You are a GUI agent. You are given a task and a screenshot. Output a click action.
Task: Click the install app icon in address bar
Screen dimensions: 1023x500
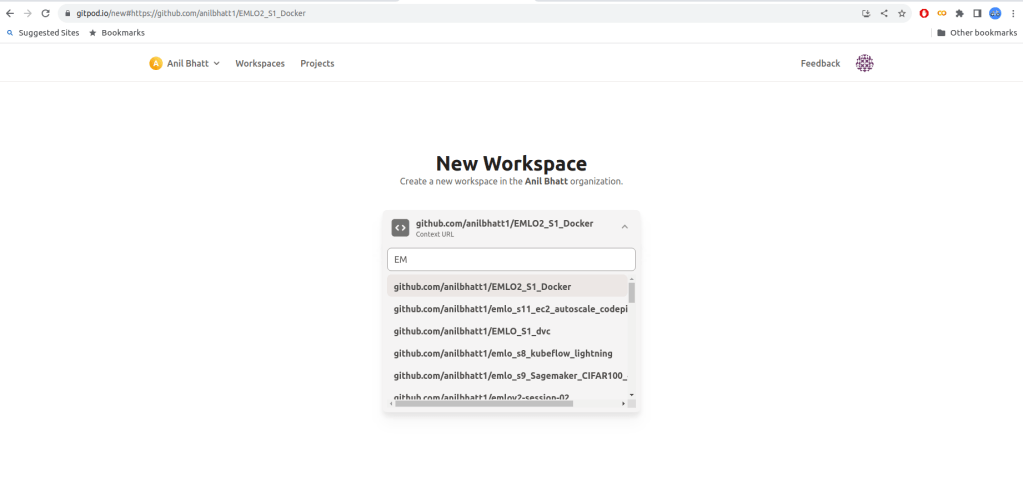866,13
